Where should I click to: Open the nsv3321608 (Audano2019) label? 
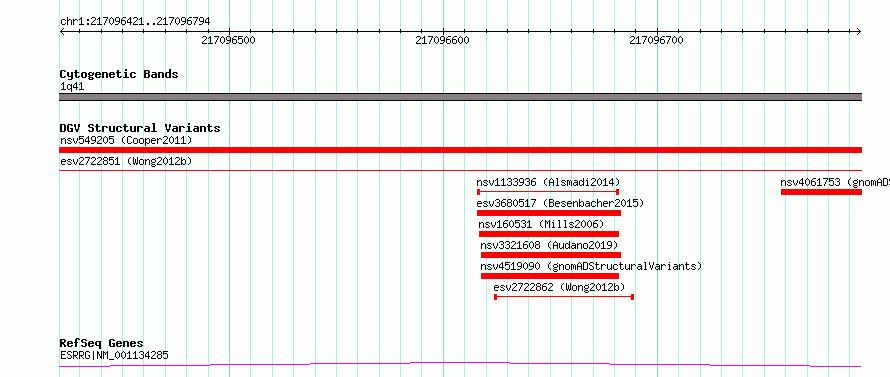pos(549,245)
